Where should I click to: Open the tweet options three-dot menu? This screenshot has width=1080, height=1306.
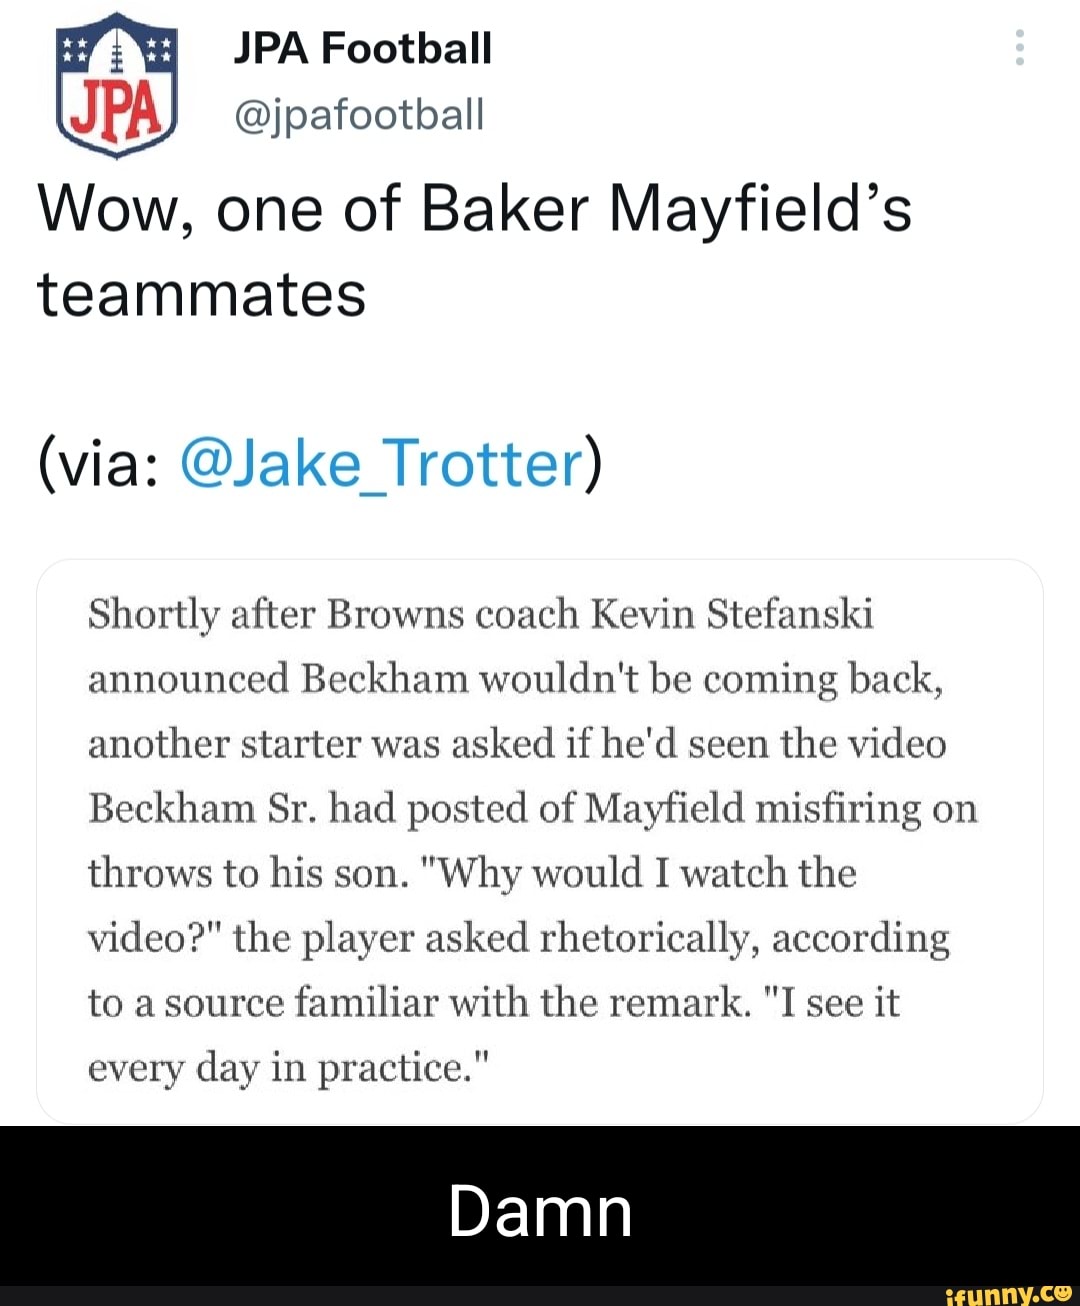tap(1020, 47)
